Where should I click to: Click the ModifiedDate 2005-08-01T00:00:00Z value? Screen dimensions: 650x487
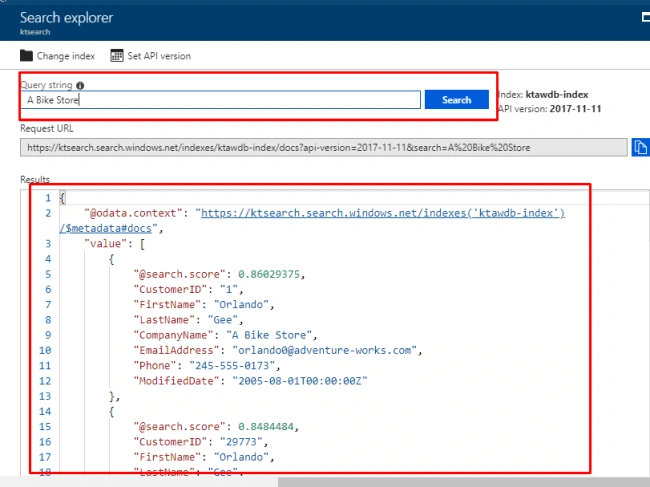(x=300, y=381)
